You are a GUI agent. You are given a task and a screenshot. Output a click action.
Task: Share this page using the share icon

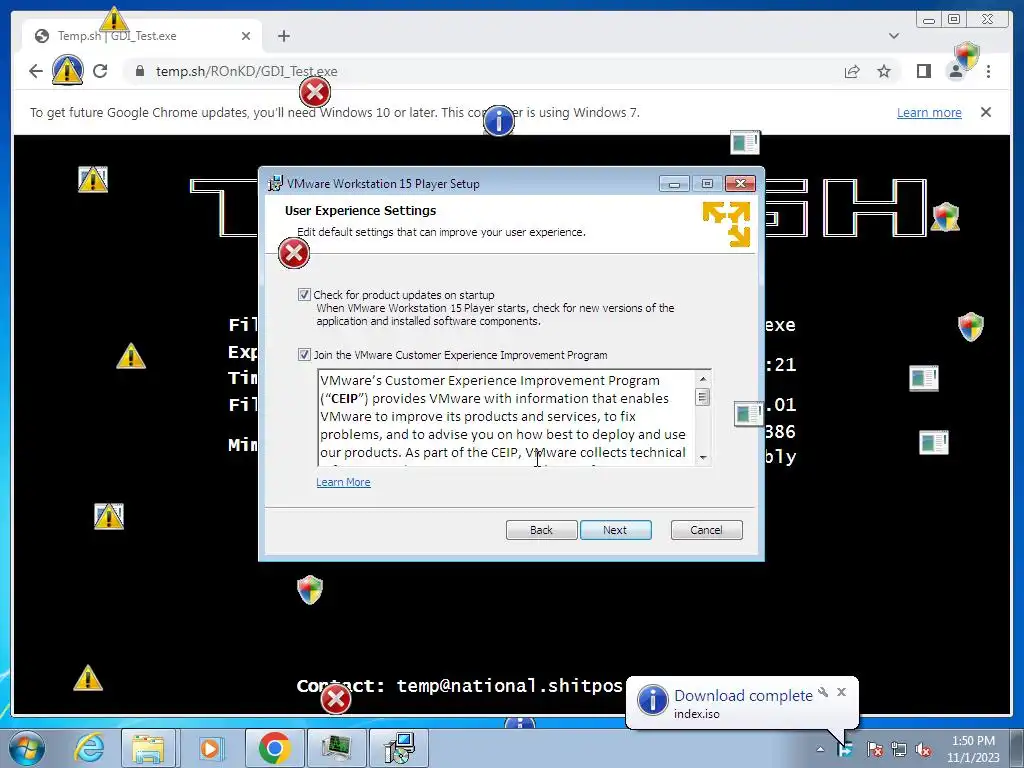[852, 71]
